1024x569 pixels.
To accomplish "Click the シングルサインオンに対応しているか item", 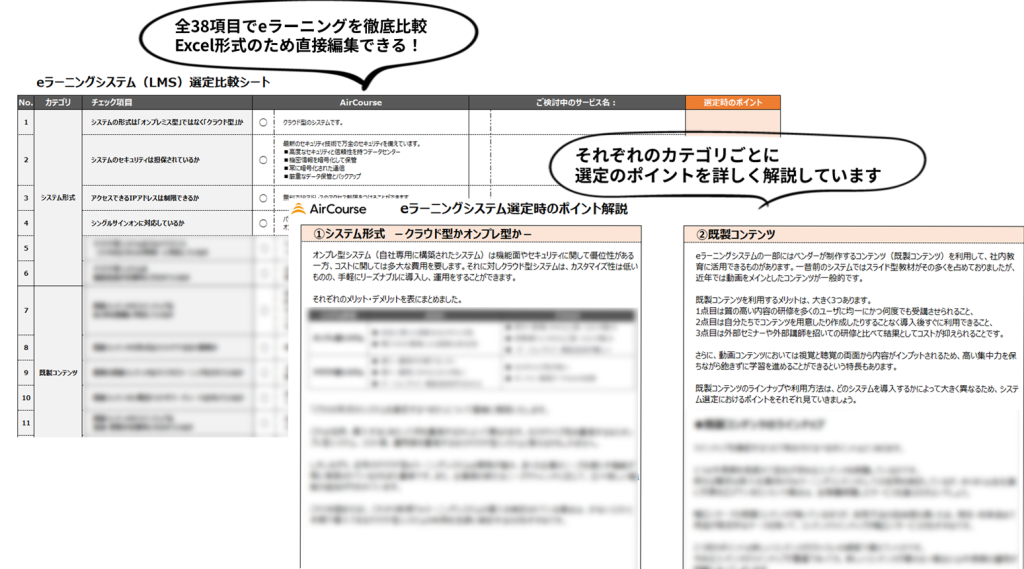I will point(138,223).
